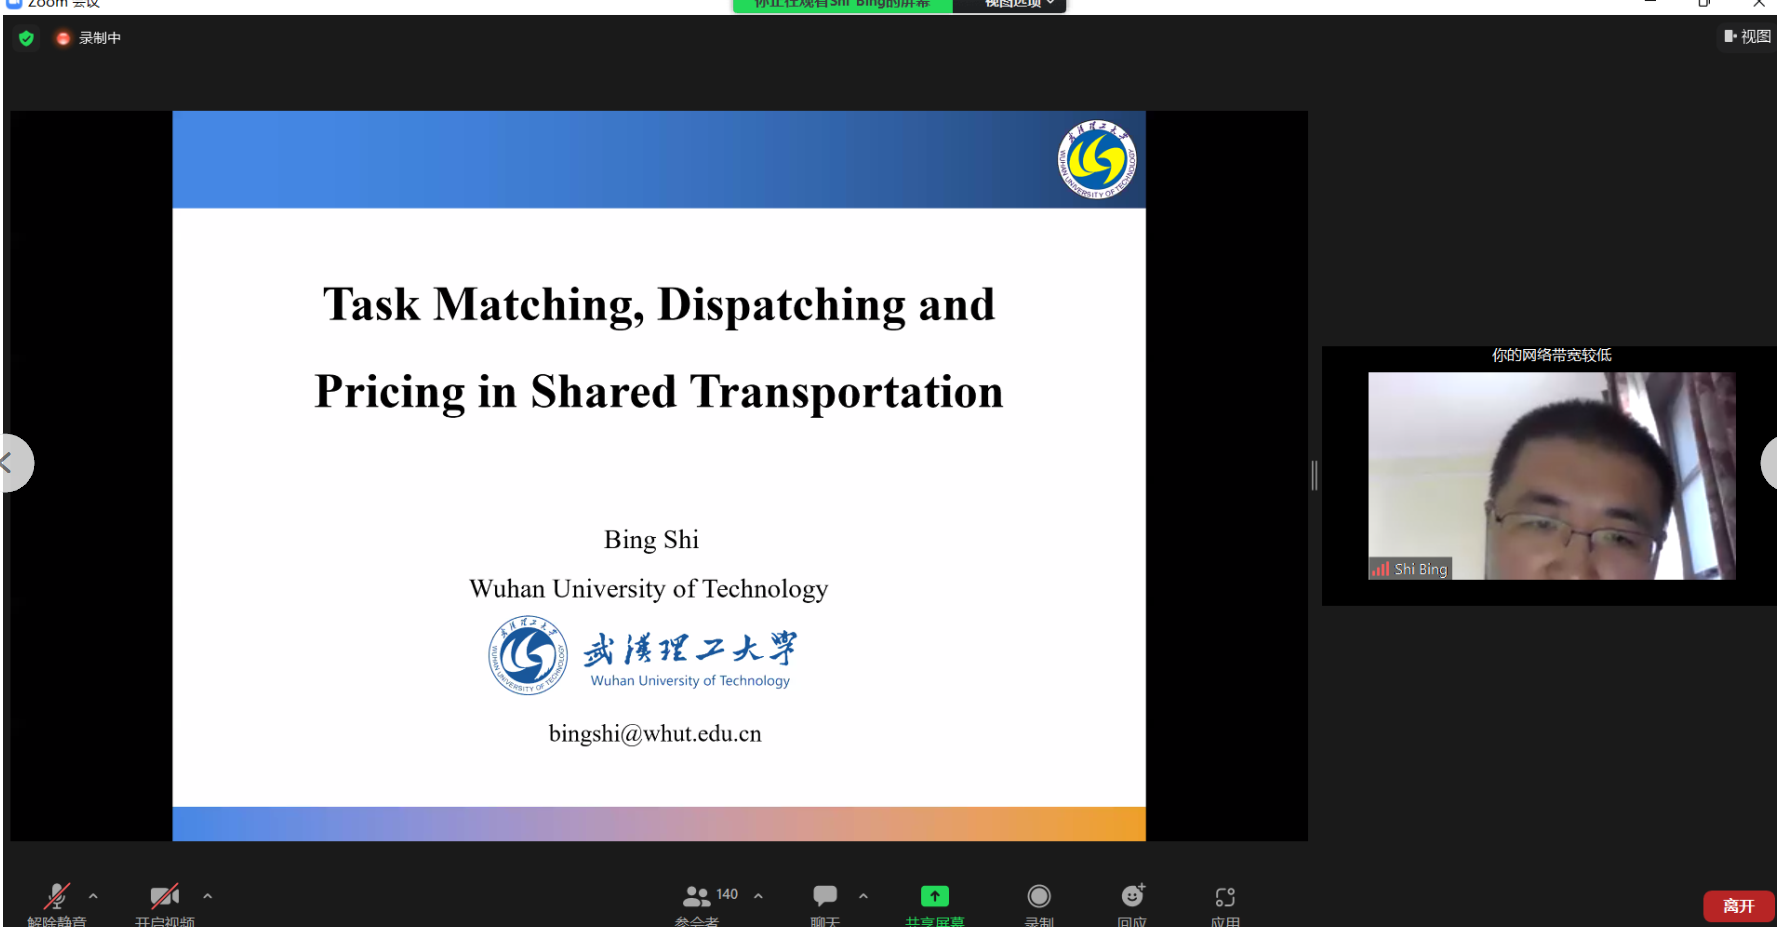The image size is (1777, 927).
Task: Unmute the microphone icon
Action: click(57, 896)
